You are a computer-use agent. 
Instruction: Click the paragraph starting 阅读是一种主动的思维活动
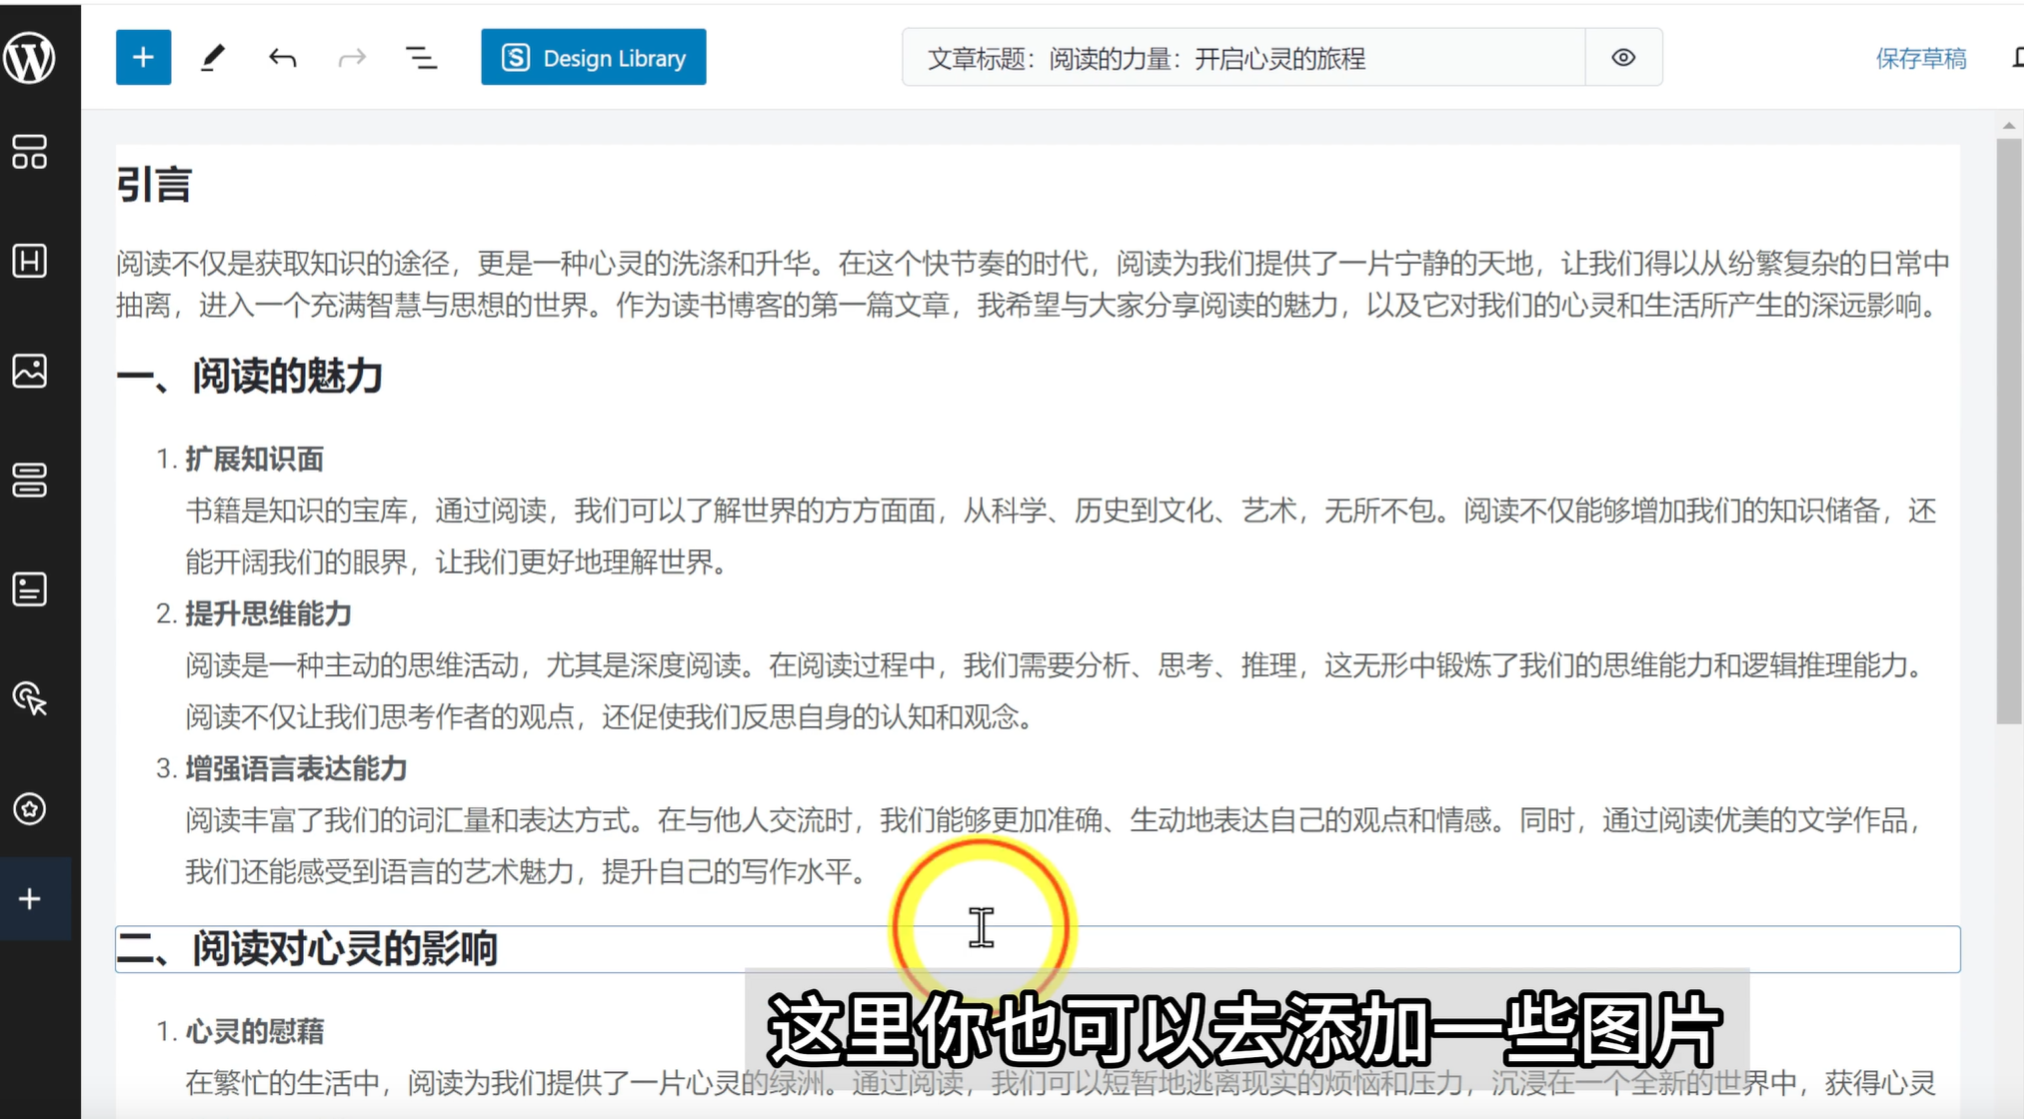[1055, 690]
